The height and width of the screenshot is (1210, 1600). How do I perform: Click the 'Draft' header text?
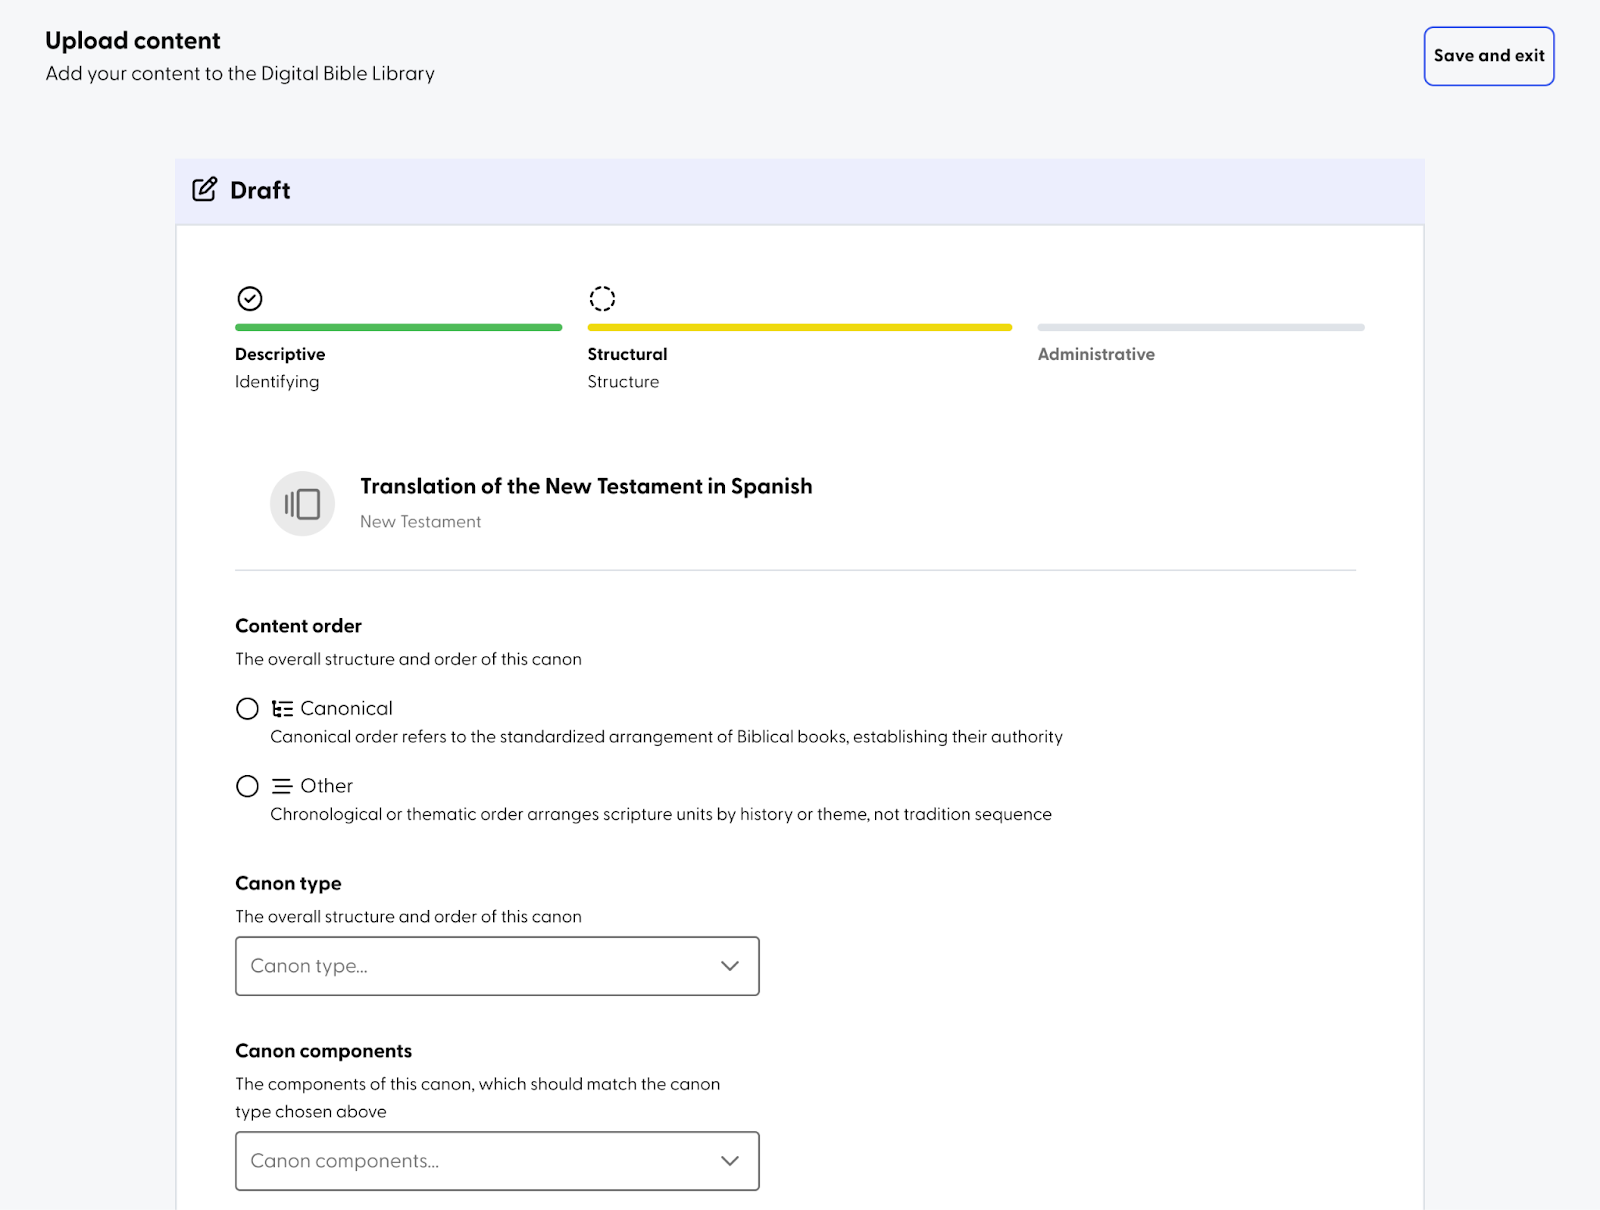point(260,190)
